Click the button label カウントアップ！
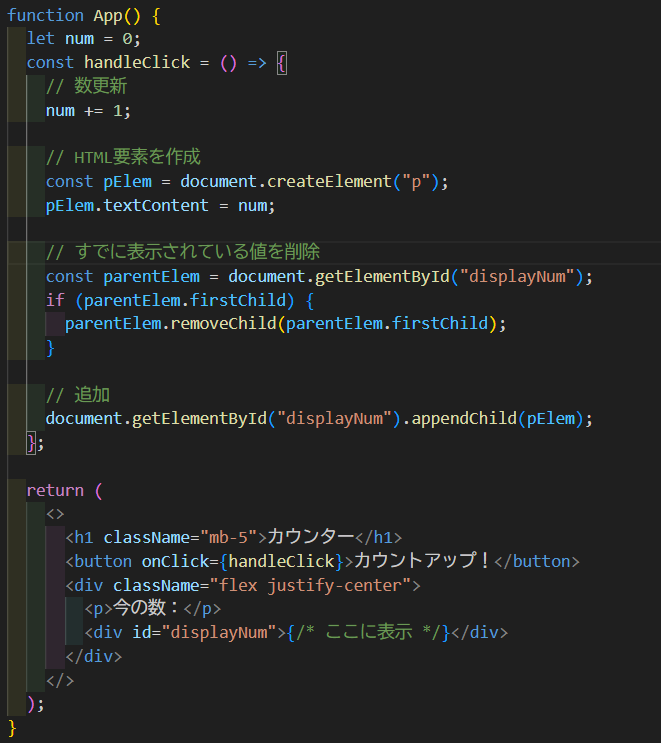 coord(422,561)
